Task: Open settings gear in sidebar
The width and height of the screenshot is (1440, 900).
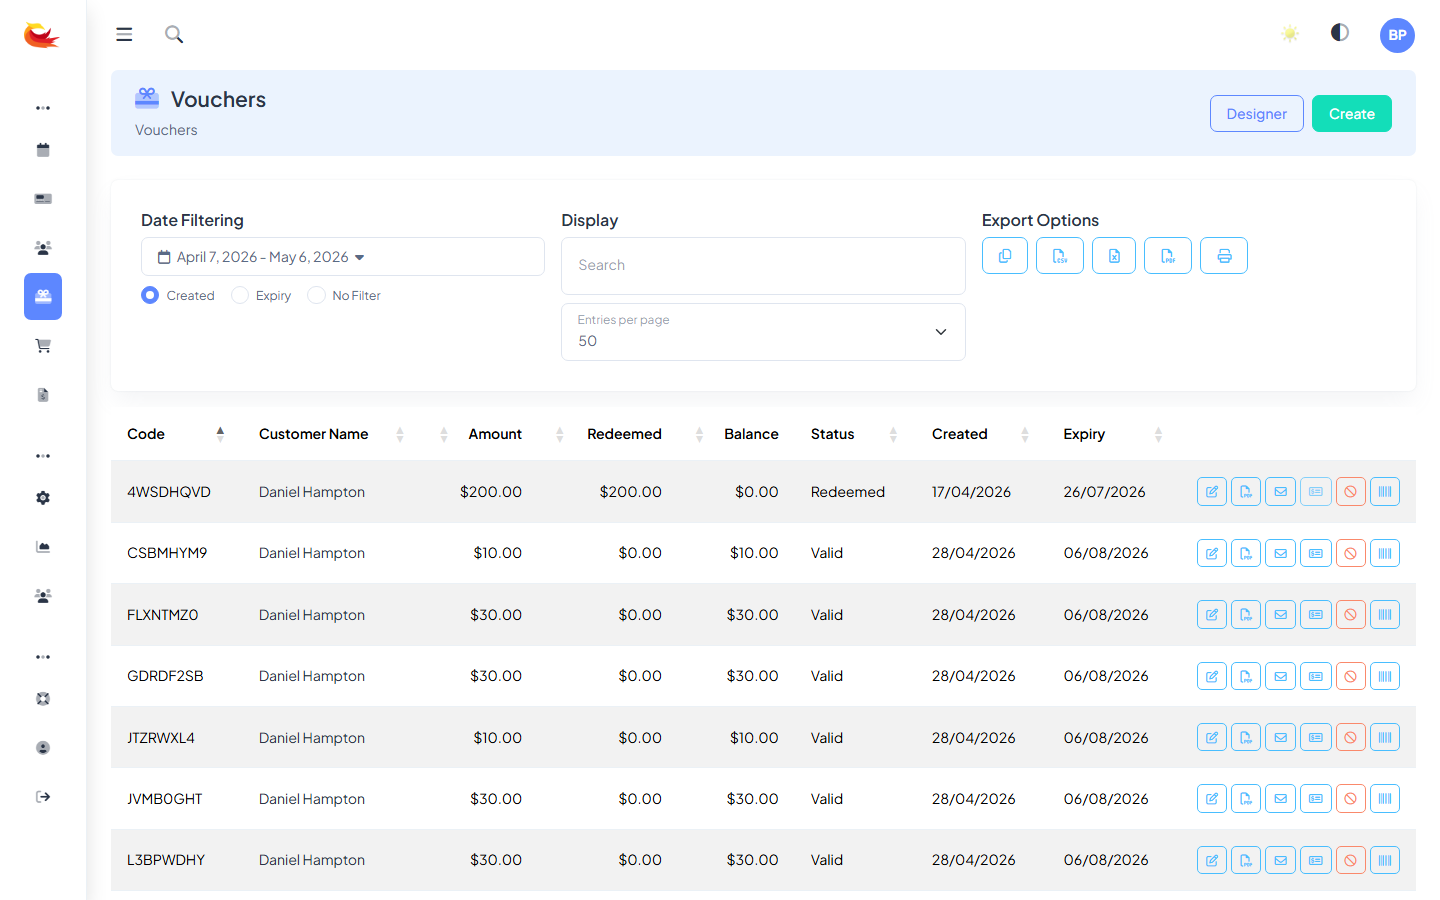Action: [x=43, y=498]
